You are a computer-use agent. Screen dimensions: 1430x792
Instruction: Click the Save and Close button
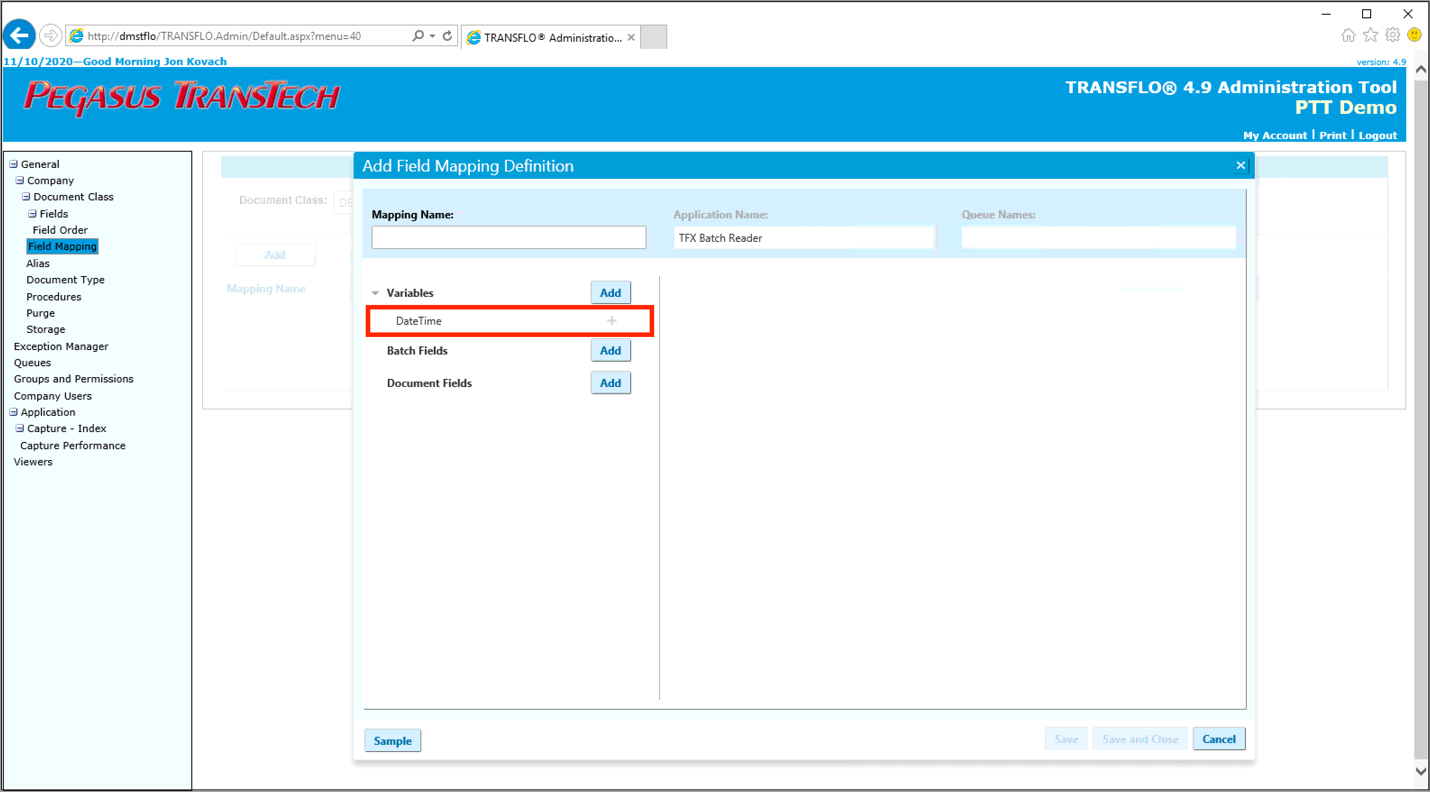coord(1140,739)
